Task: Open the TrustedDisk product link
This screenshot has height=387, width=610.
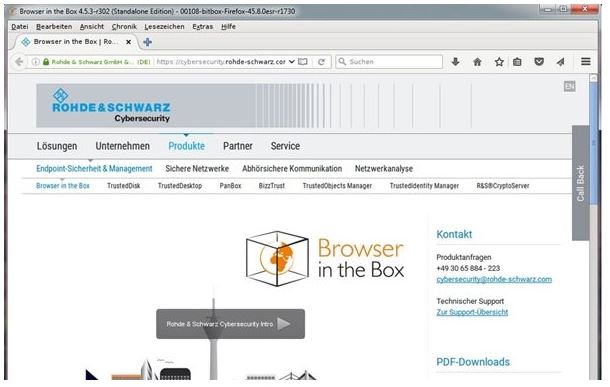Action: (x=124, y=186)
